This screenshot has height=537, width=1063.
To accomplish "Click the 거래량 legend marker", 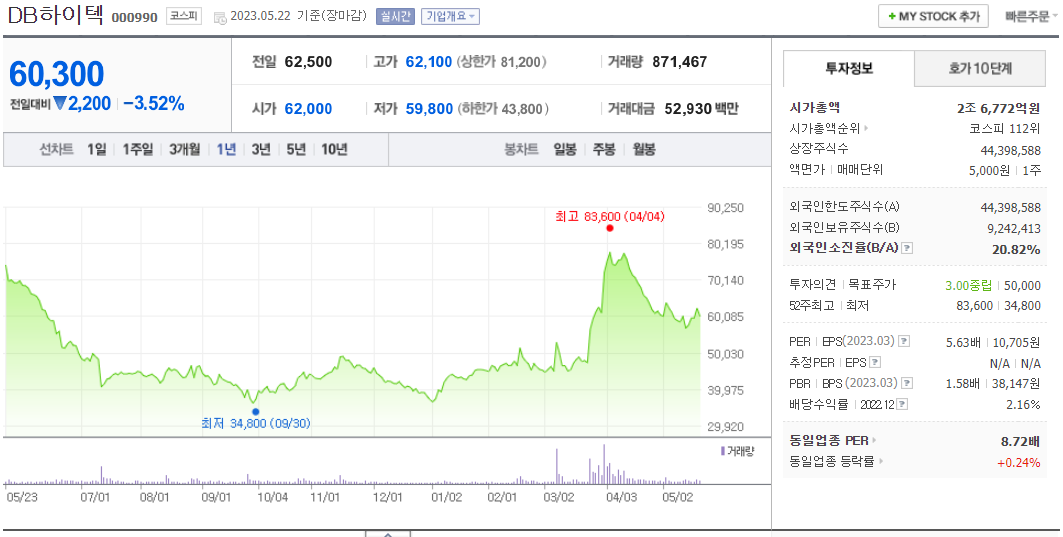I will click(723, 451).
